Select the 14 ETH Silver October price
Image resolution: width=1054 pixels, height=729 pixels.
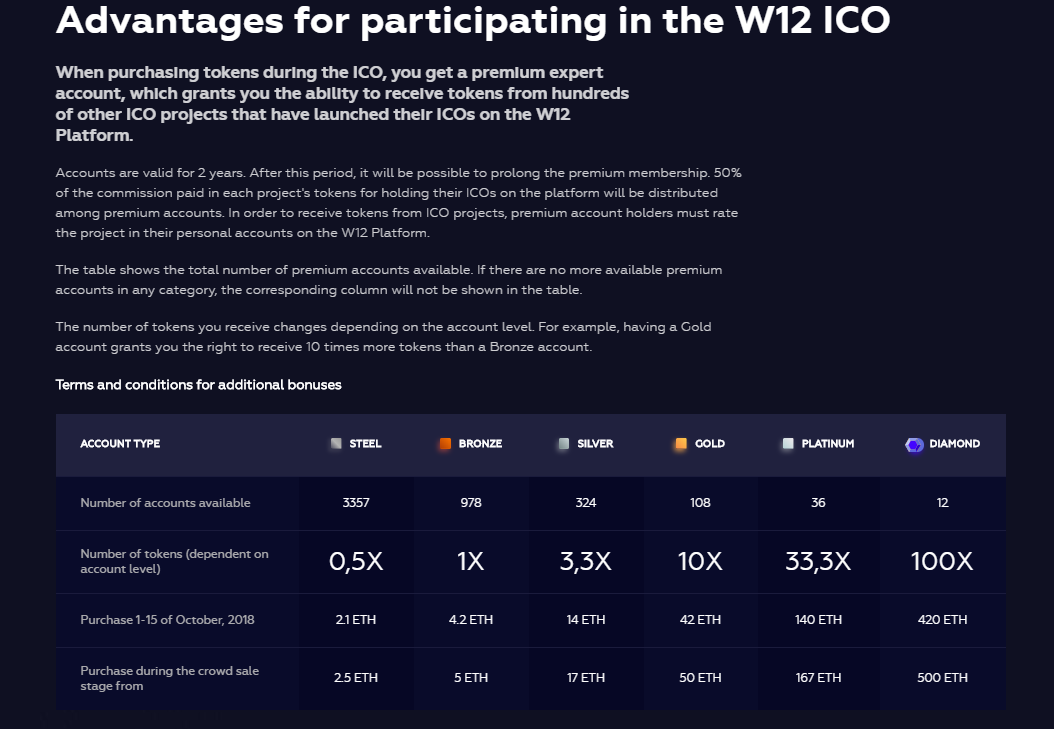586,620
